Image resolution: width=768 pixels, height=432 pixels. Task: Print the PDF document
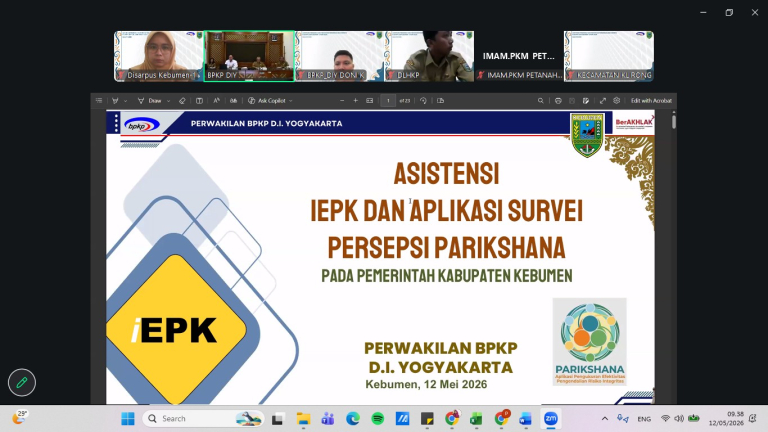558,100
